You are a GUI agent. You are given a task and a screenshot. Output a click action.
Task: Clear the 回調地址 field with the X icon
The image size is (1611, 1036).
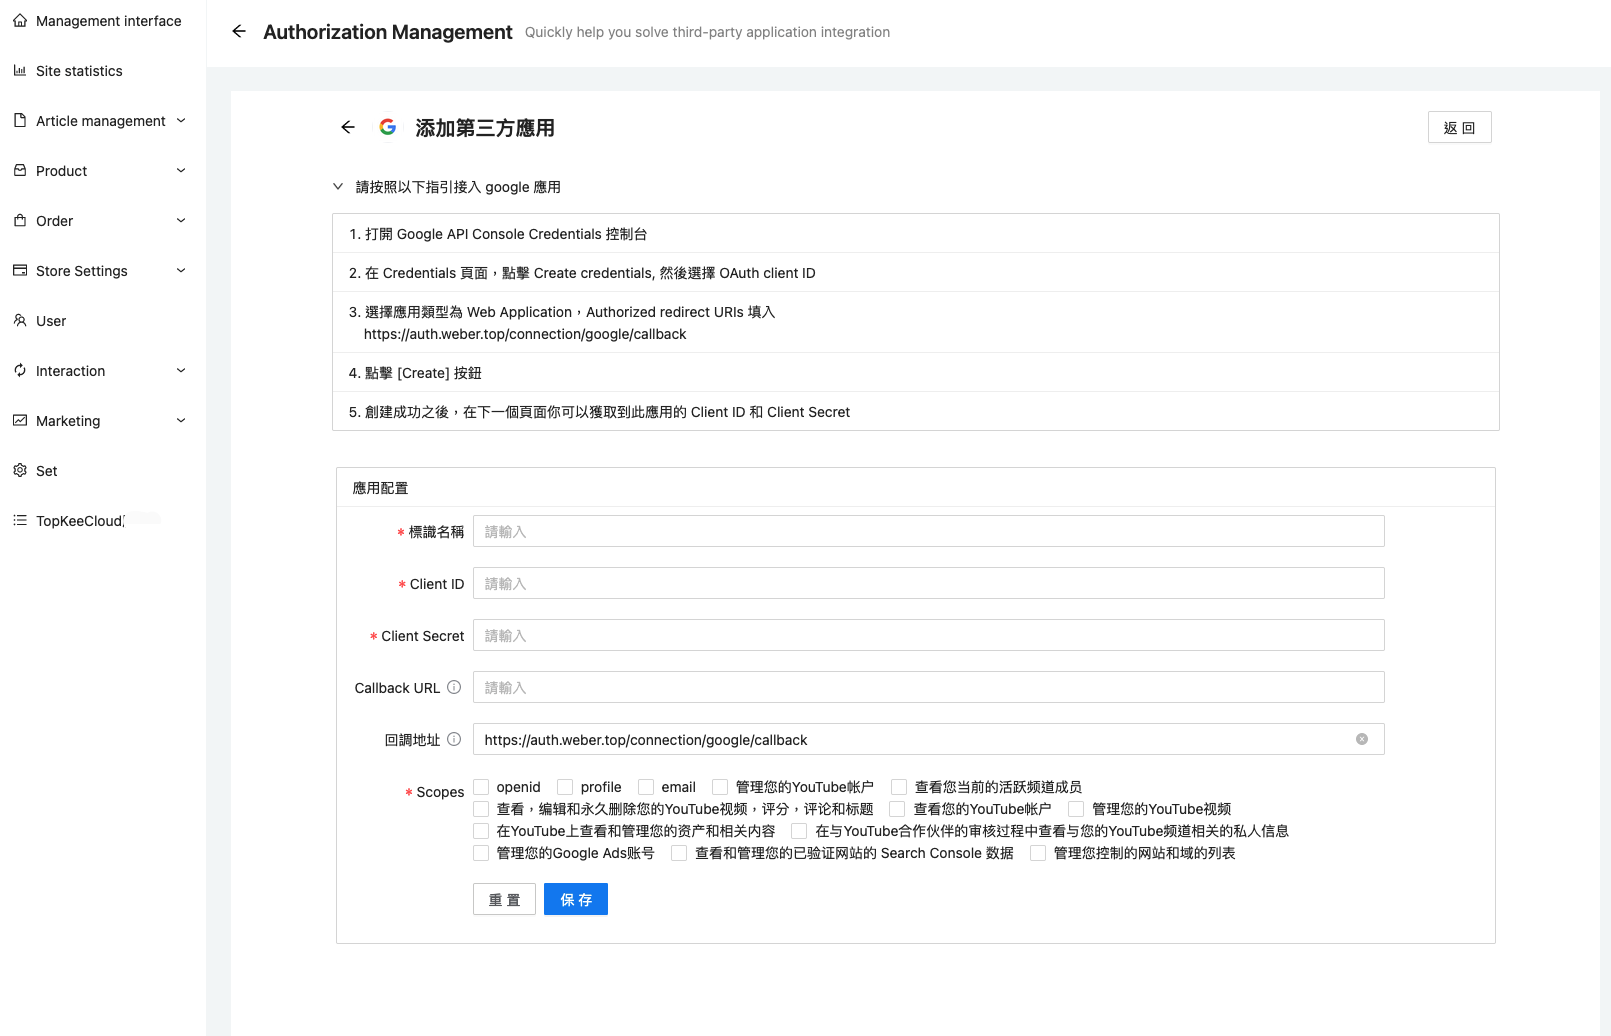(x=1361, y=739)
